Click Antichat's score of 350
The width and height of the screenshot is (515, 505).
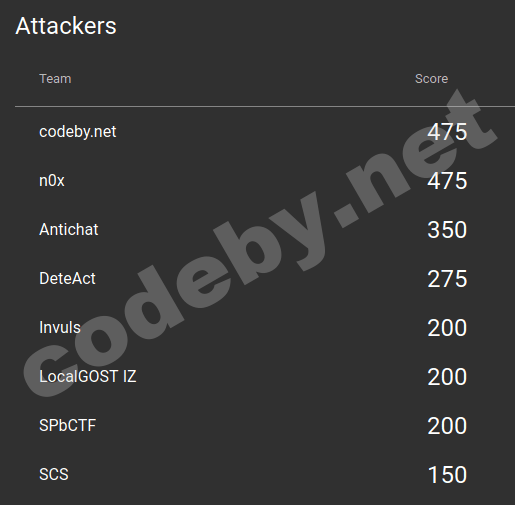(x=447, y=230)
